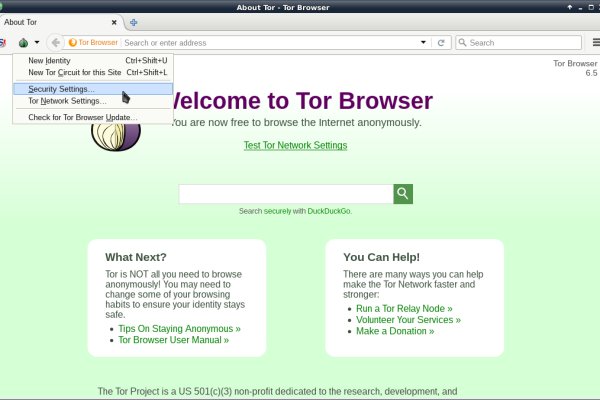Reload the page with the refresh icon
600x400 pixels.
pyautogui.click(x=441, y=43)
